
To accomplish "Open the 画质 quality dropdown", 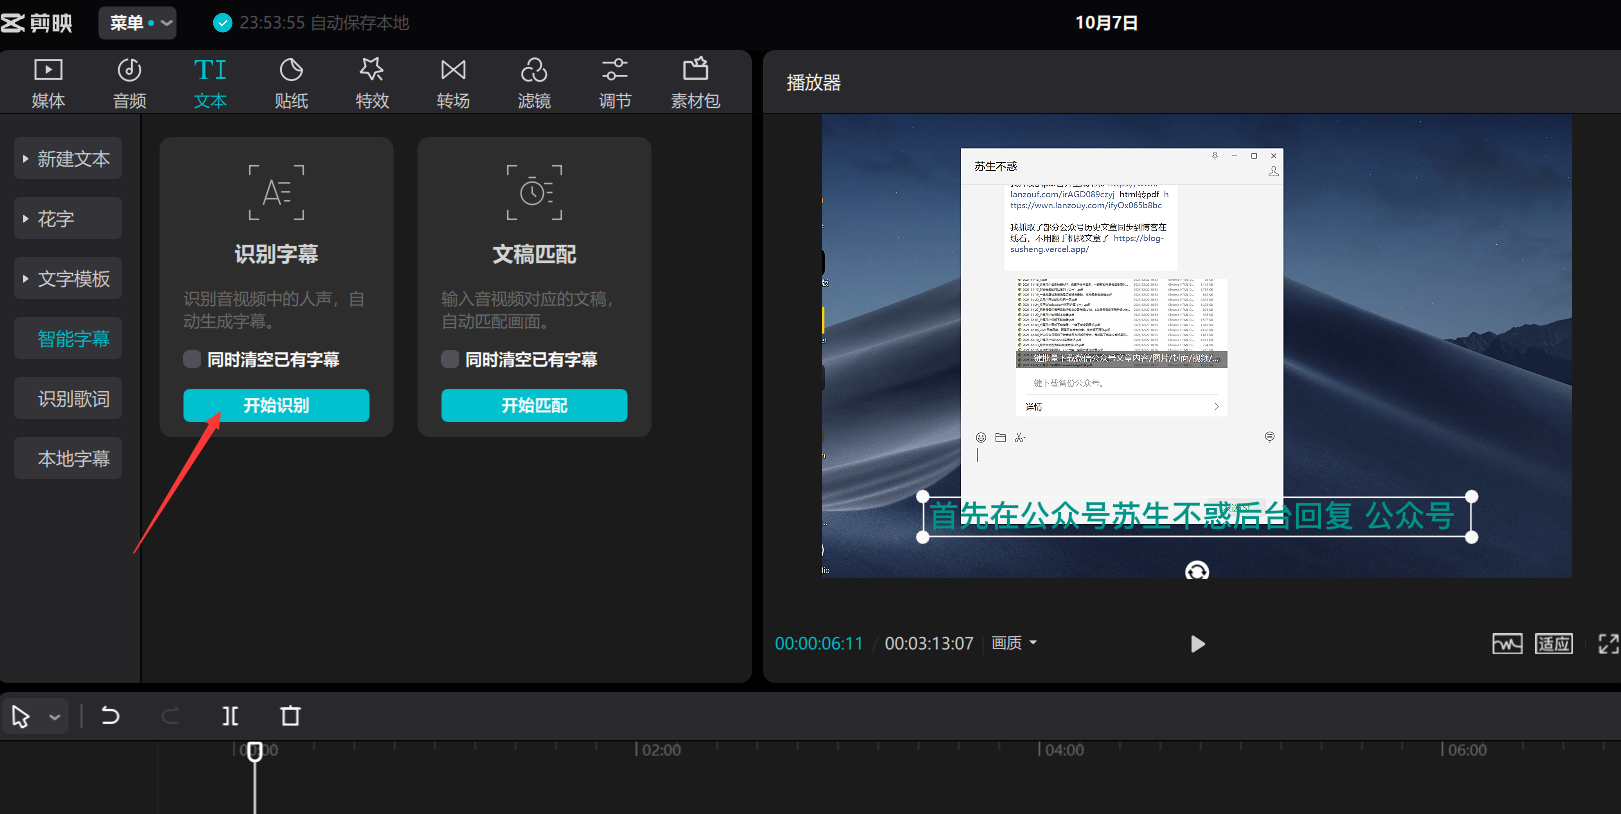I will [x=1014, y=643].
